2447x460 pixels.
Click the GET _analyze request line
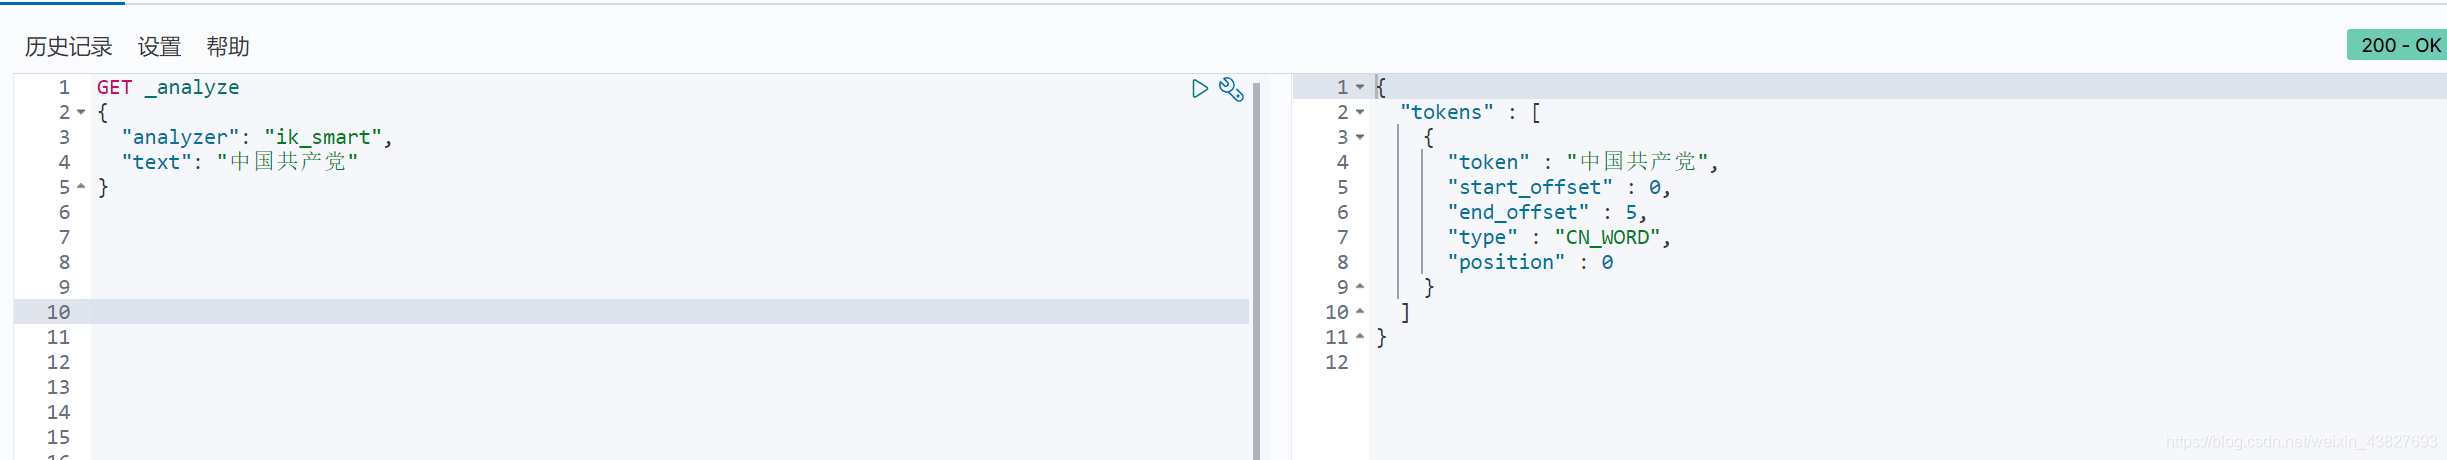(168, 87)
